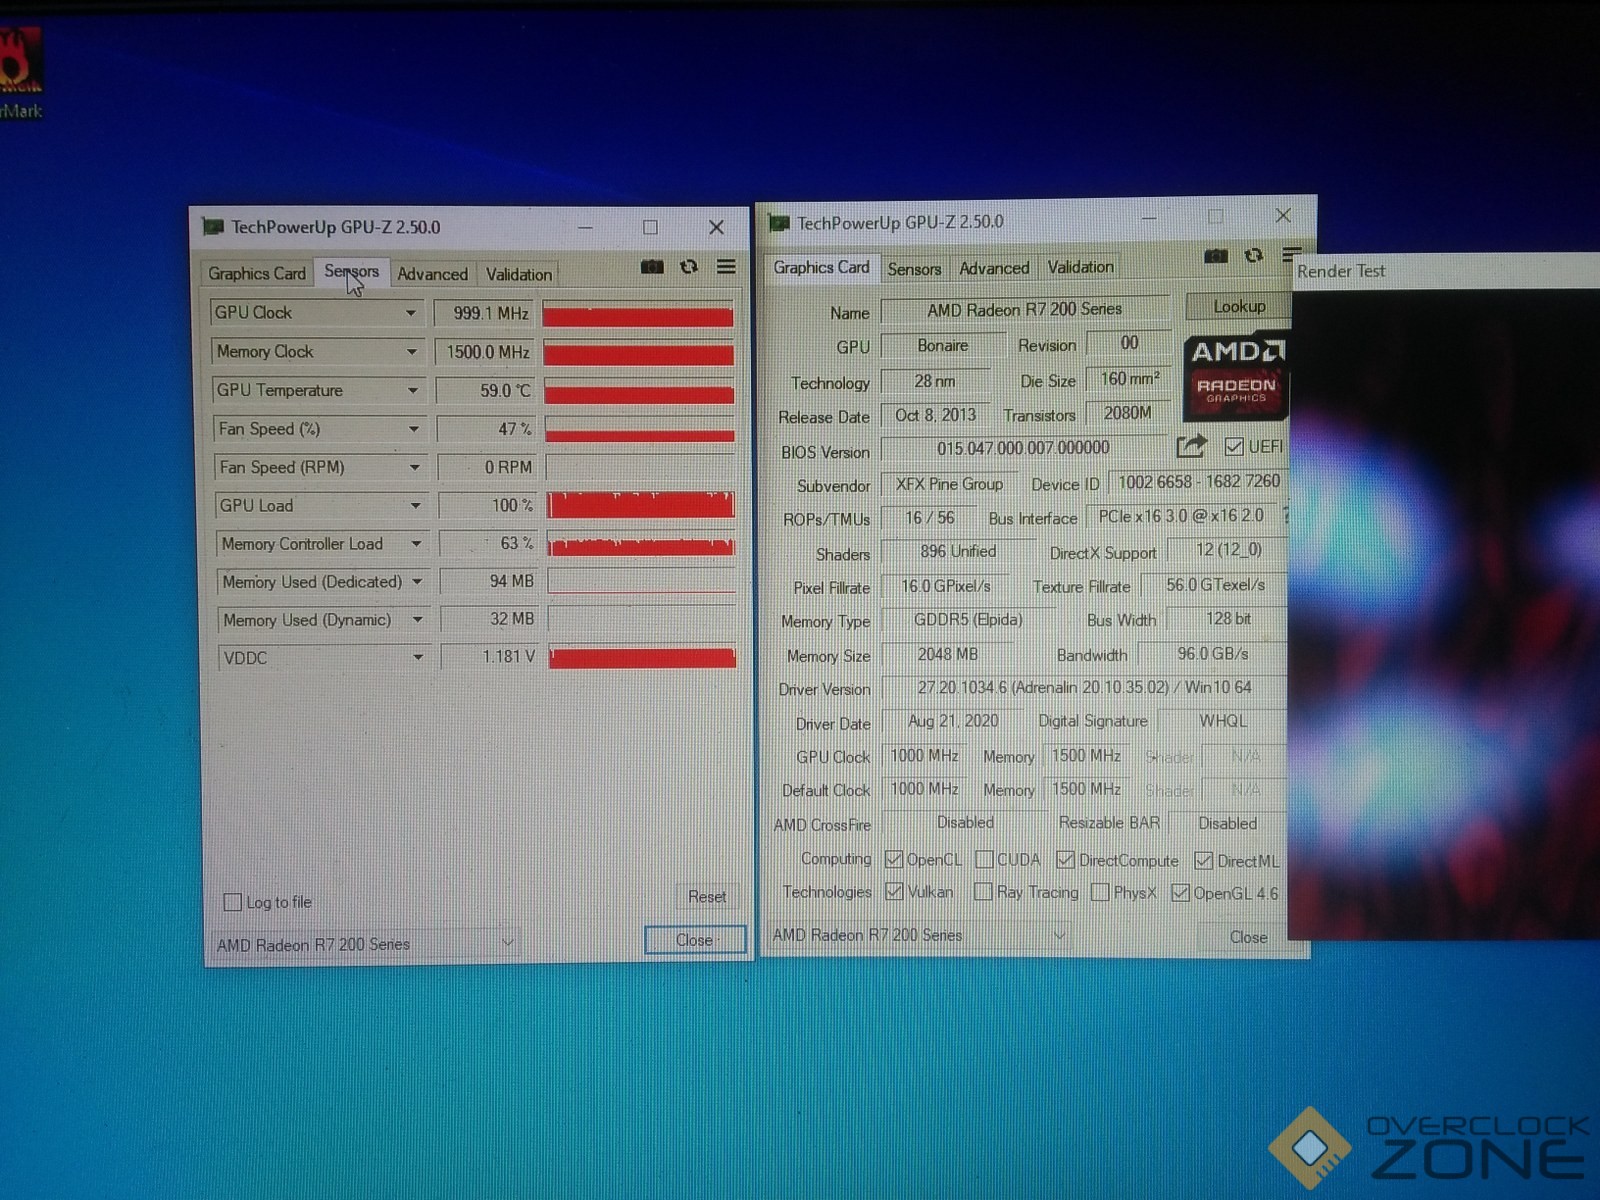The image size is (1600, 1200).
Task: Click the refresh icon in Graphics Card window
Action: [x=1253, y=256]
